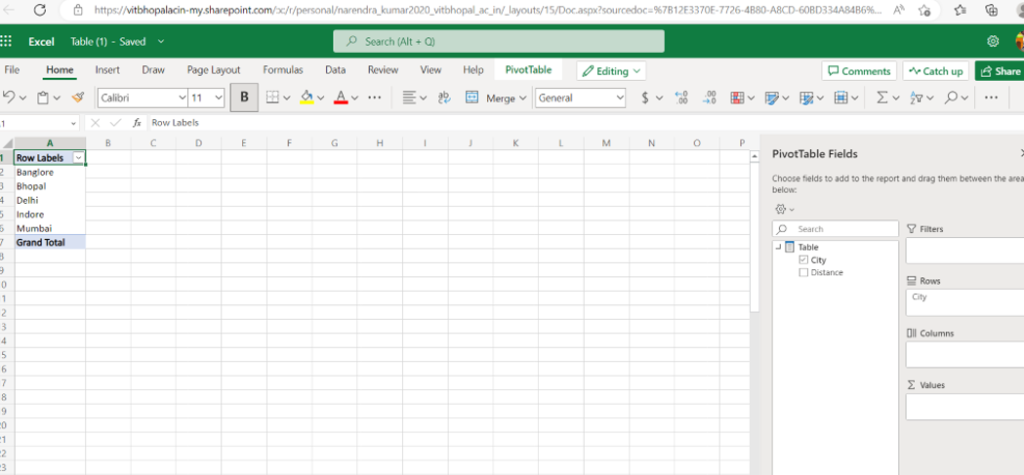
Task: Click the Catch up button
Action: (x=936, y=71)
